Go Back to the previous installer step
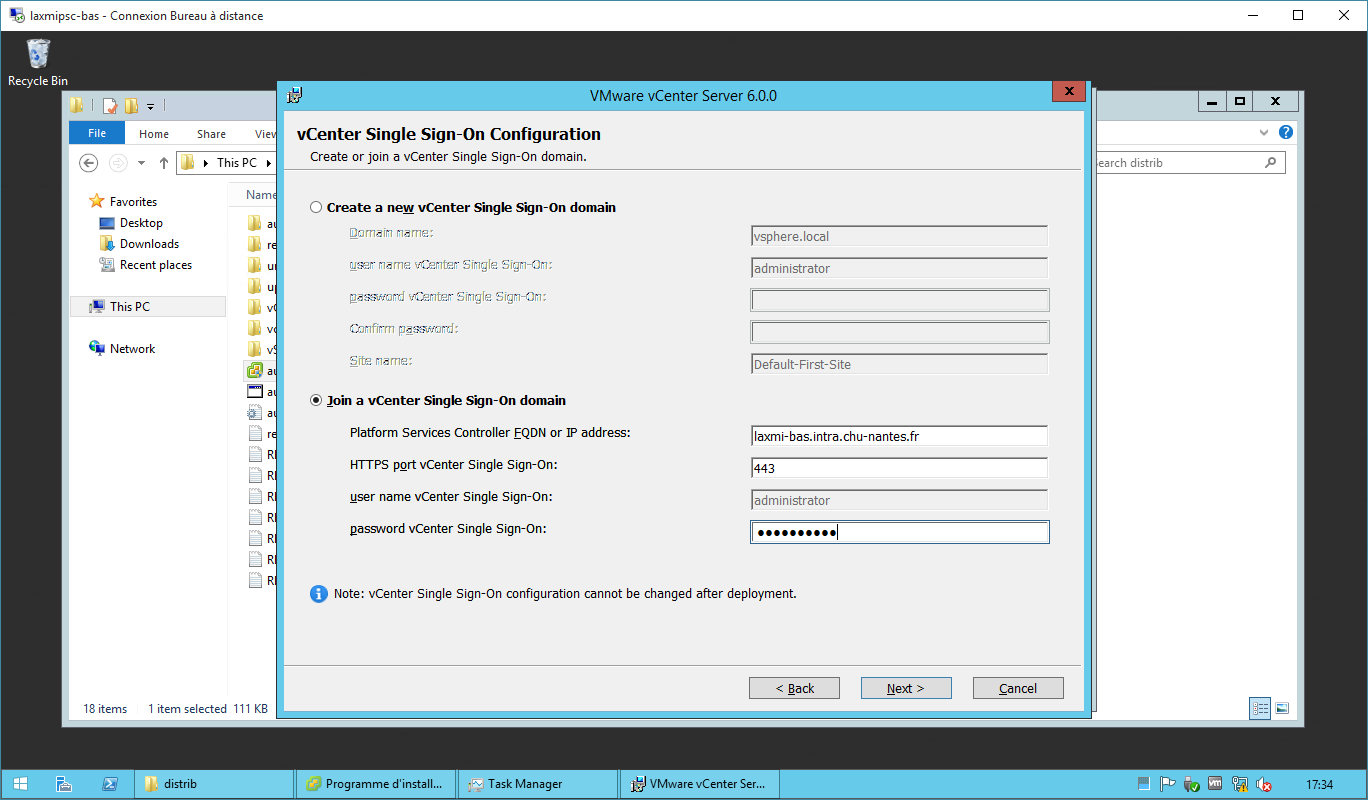This screenshot has width=1368, height=800. [794, 688]
